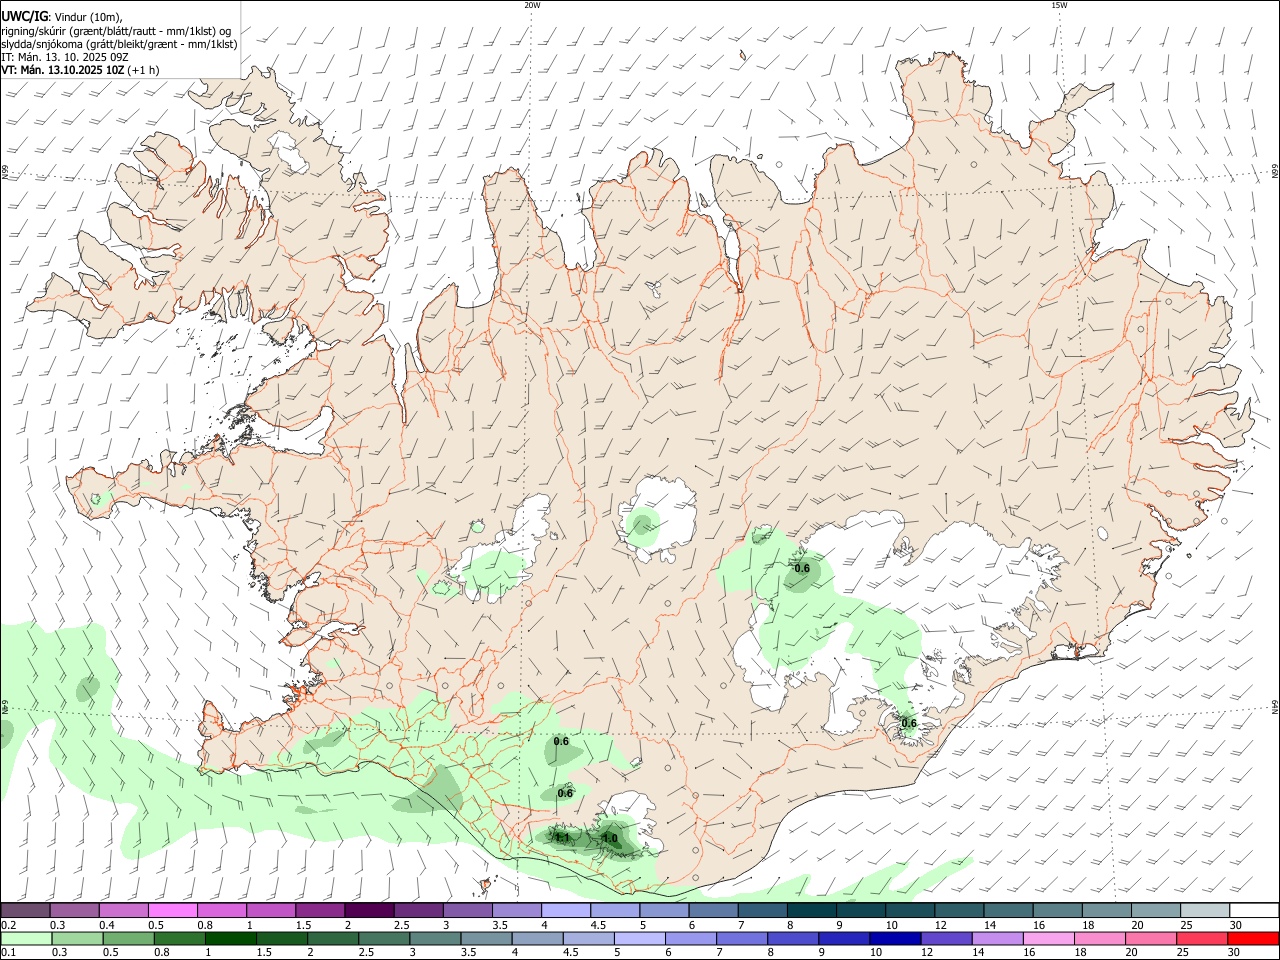
Task: Click the '0.2' label in the top legend
Action: (x=8, y=925)
